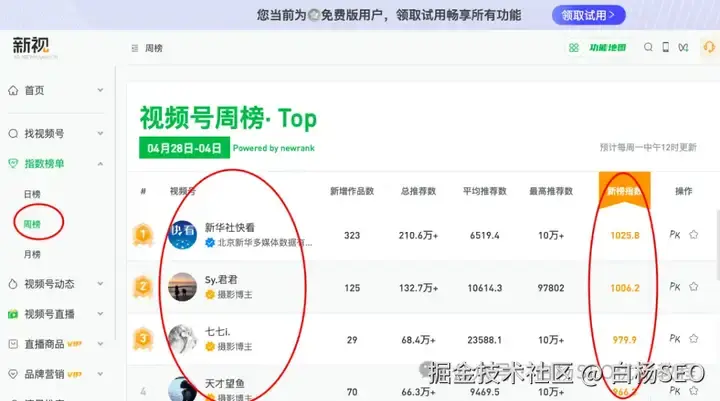Expand the 品牌营销 chevron
Image resolution: width=720 pixels, height=401 pixels.
pos(100,374)
